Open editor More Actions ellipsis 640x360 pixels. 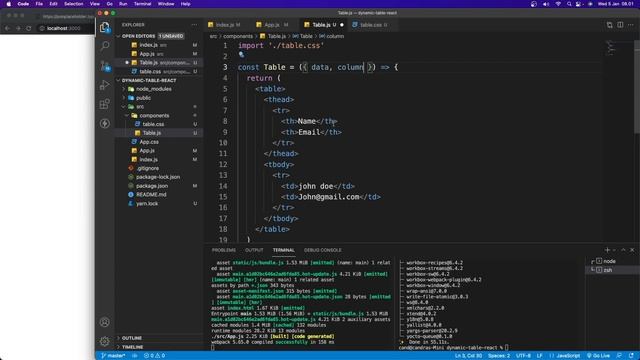tap(631, 25)
